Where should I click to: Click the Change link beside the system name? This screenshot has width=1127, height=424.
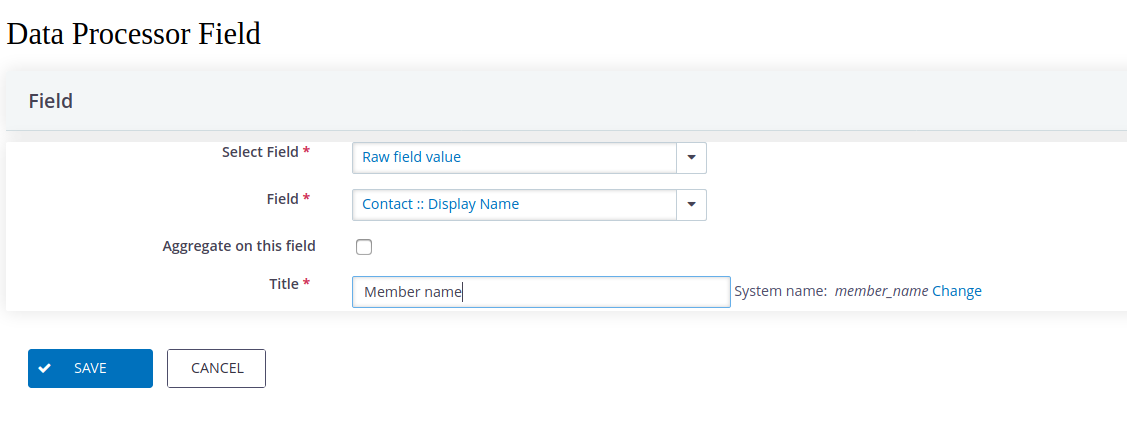[x=957, y=291]
